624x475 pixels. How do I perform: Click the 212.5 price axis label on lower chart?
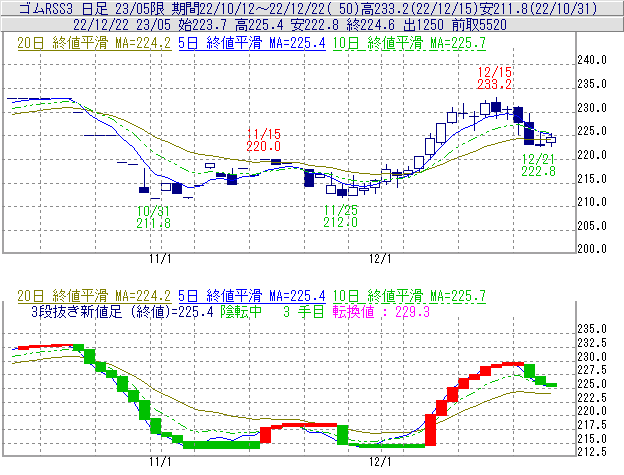[592, 452]
